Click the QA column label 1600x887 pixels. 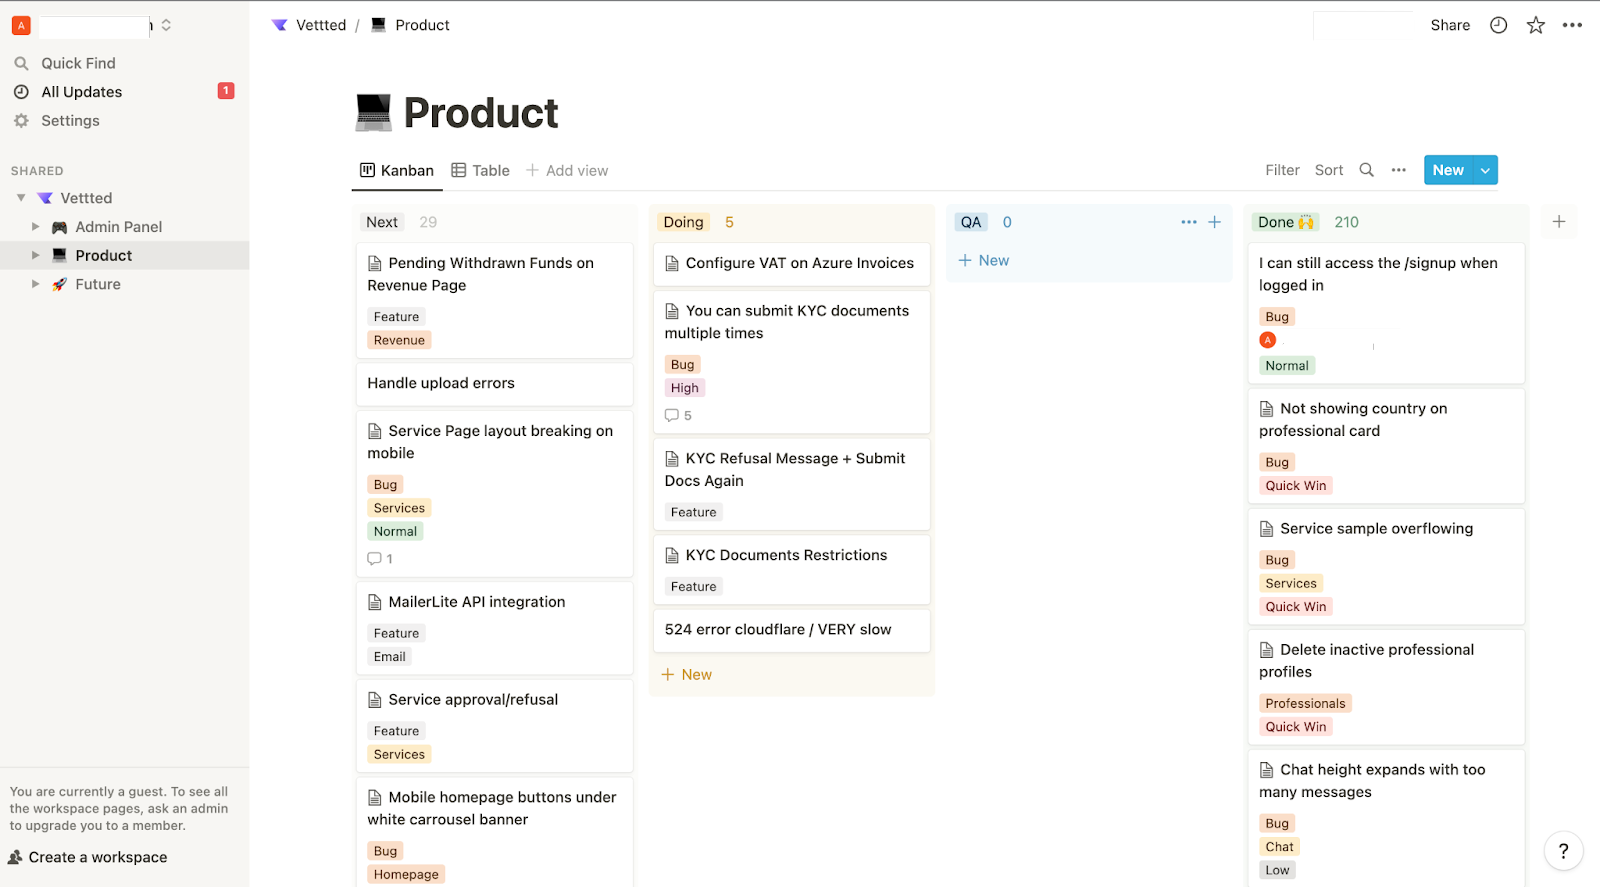click(971, 222)
